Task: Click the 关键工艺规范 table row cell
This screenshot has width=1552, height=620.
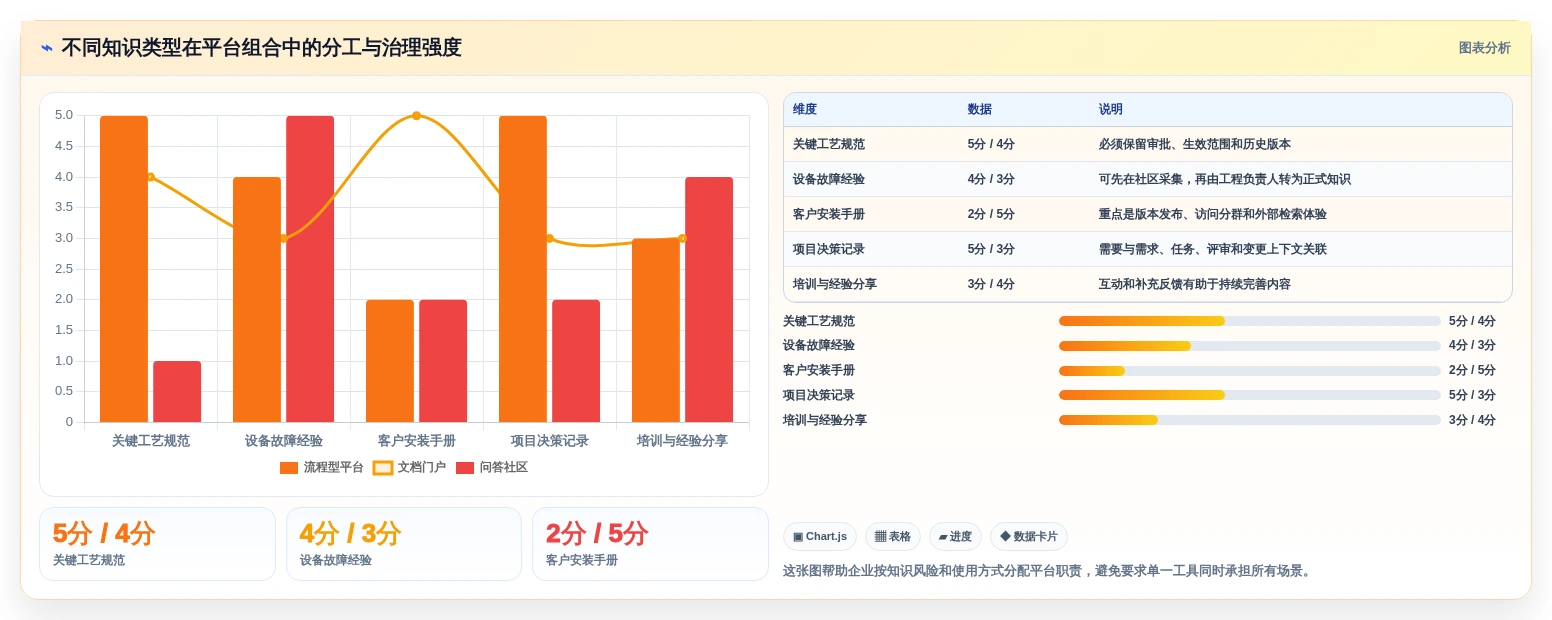Action: (870, 144)
